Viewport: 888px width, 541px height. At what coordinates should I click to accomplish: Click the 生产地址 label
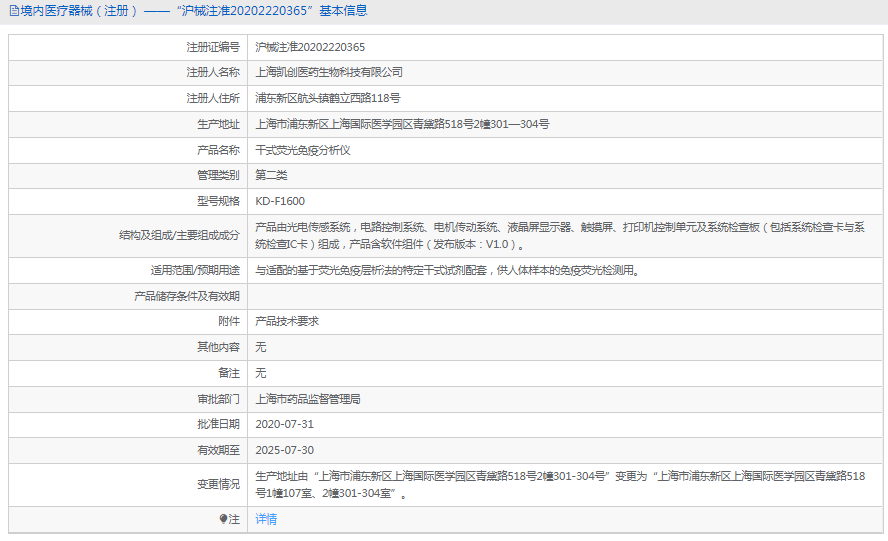(x=218, y=124)
